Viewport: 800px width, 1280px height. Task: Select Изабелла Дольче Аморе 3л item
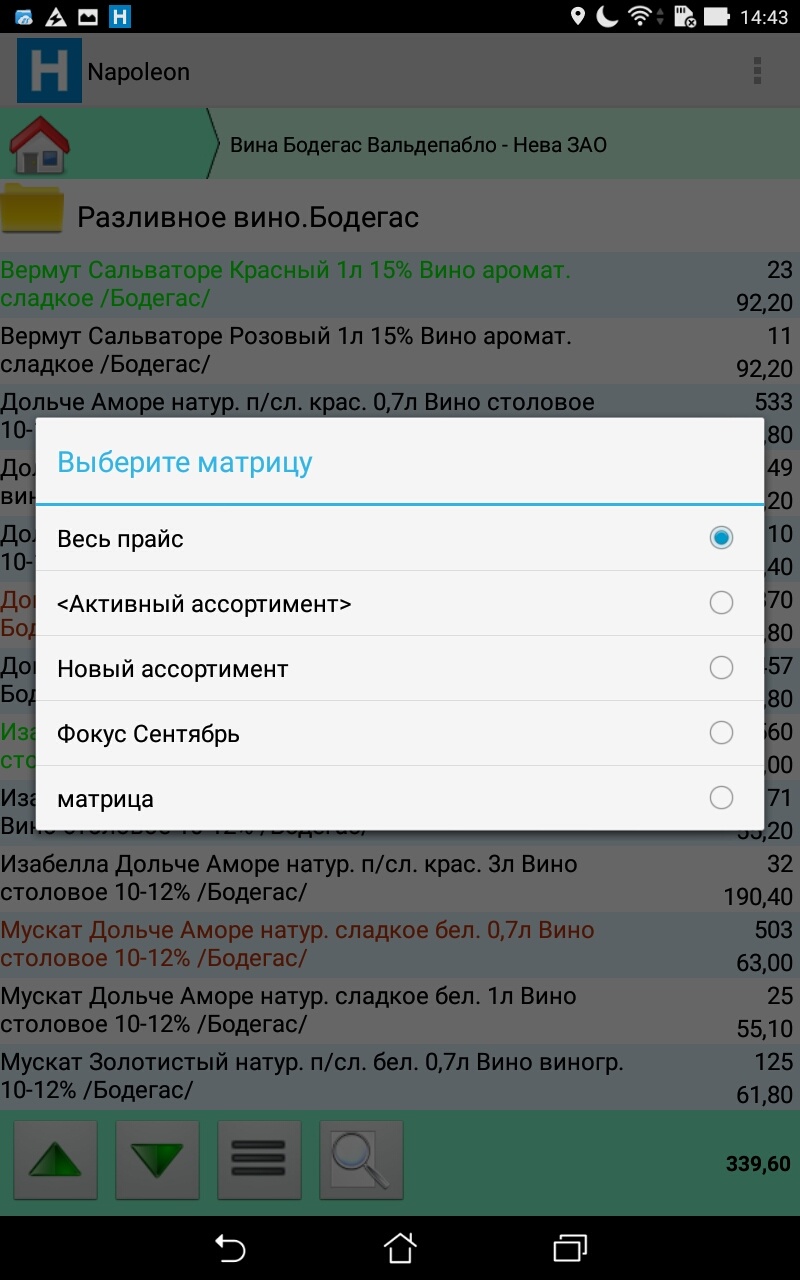[x=400, y=878]
